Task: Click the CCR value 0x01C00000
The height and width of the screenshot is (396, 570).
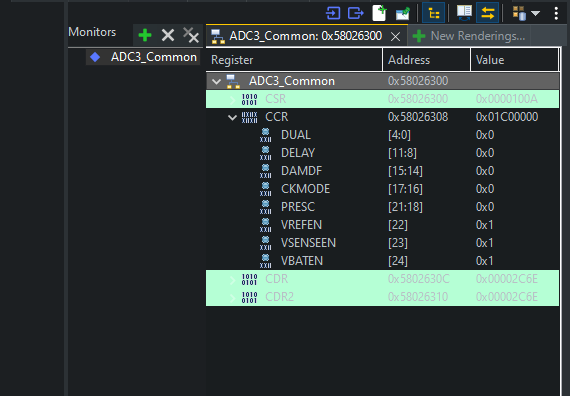Action: point(507,117)
